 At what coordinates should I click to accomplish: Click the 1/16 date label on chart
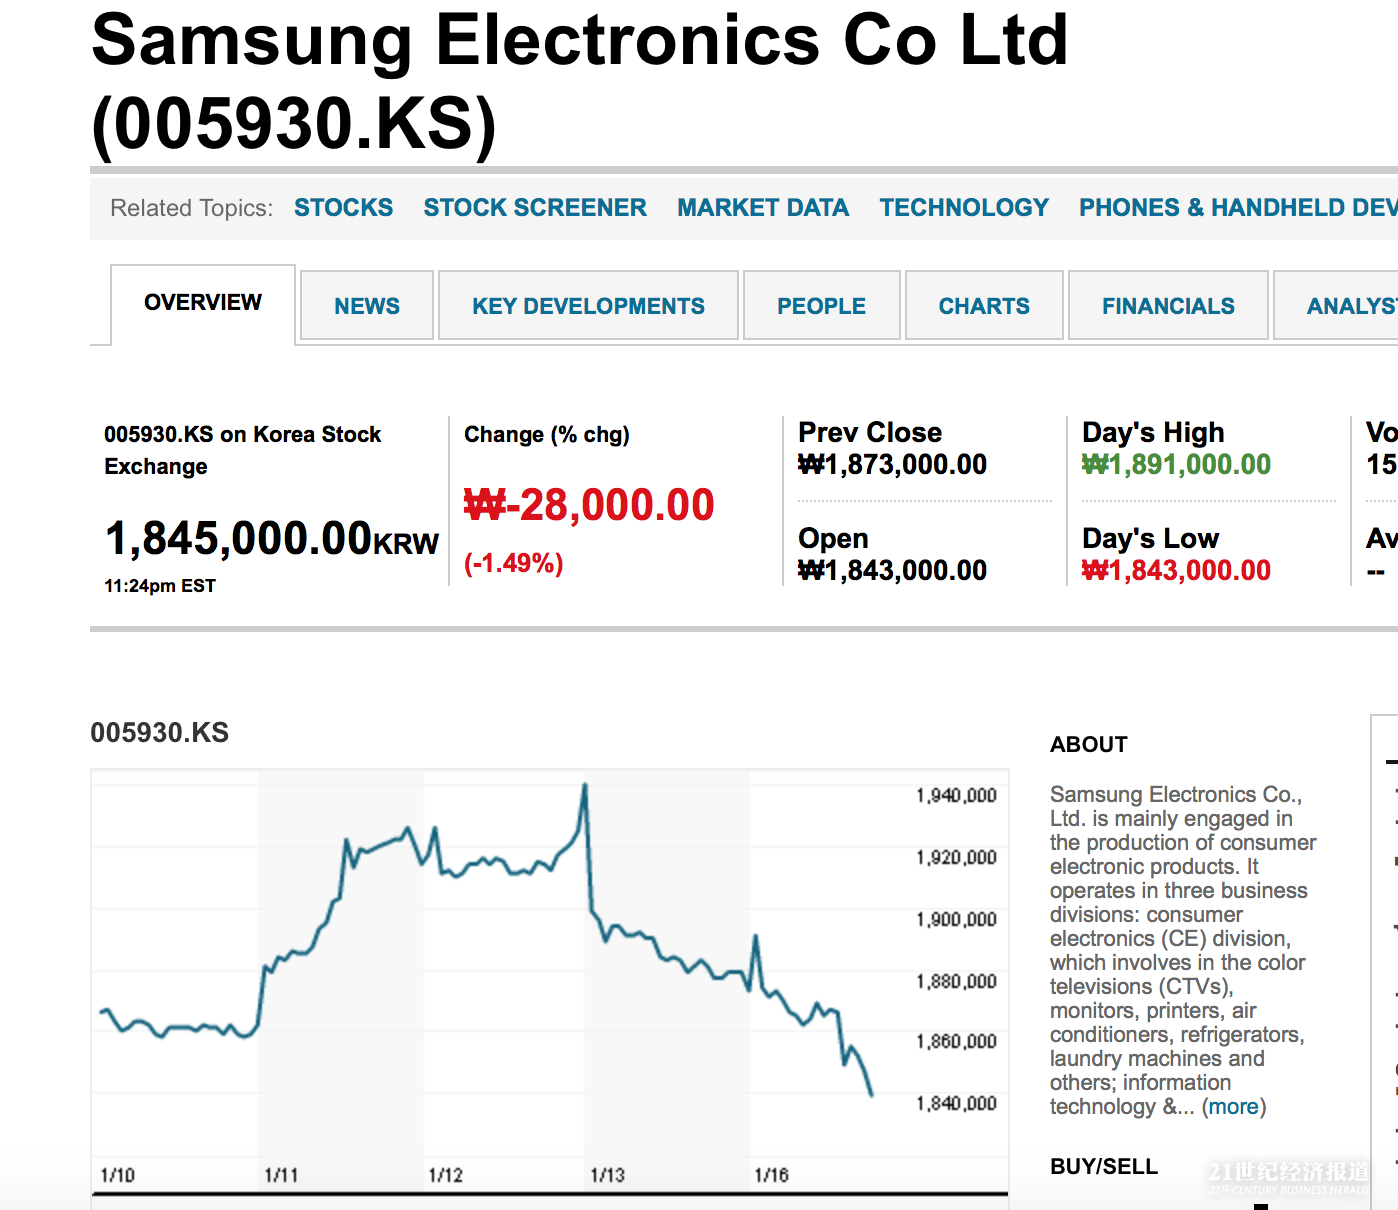[771, 1175]
